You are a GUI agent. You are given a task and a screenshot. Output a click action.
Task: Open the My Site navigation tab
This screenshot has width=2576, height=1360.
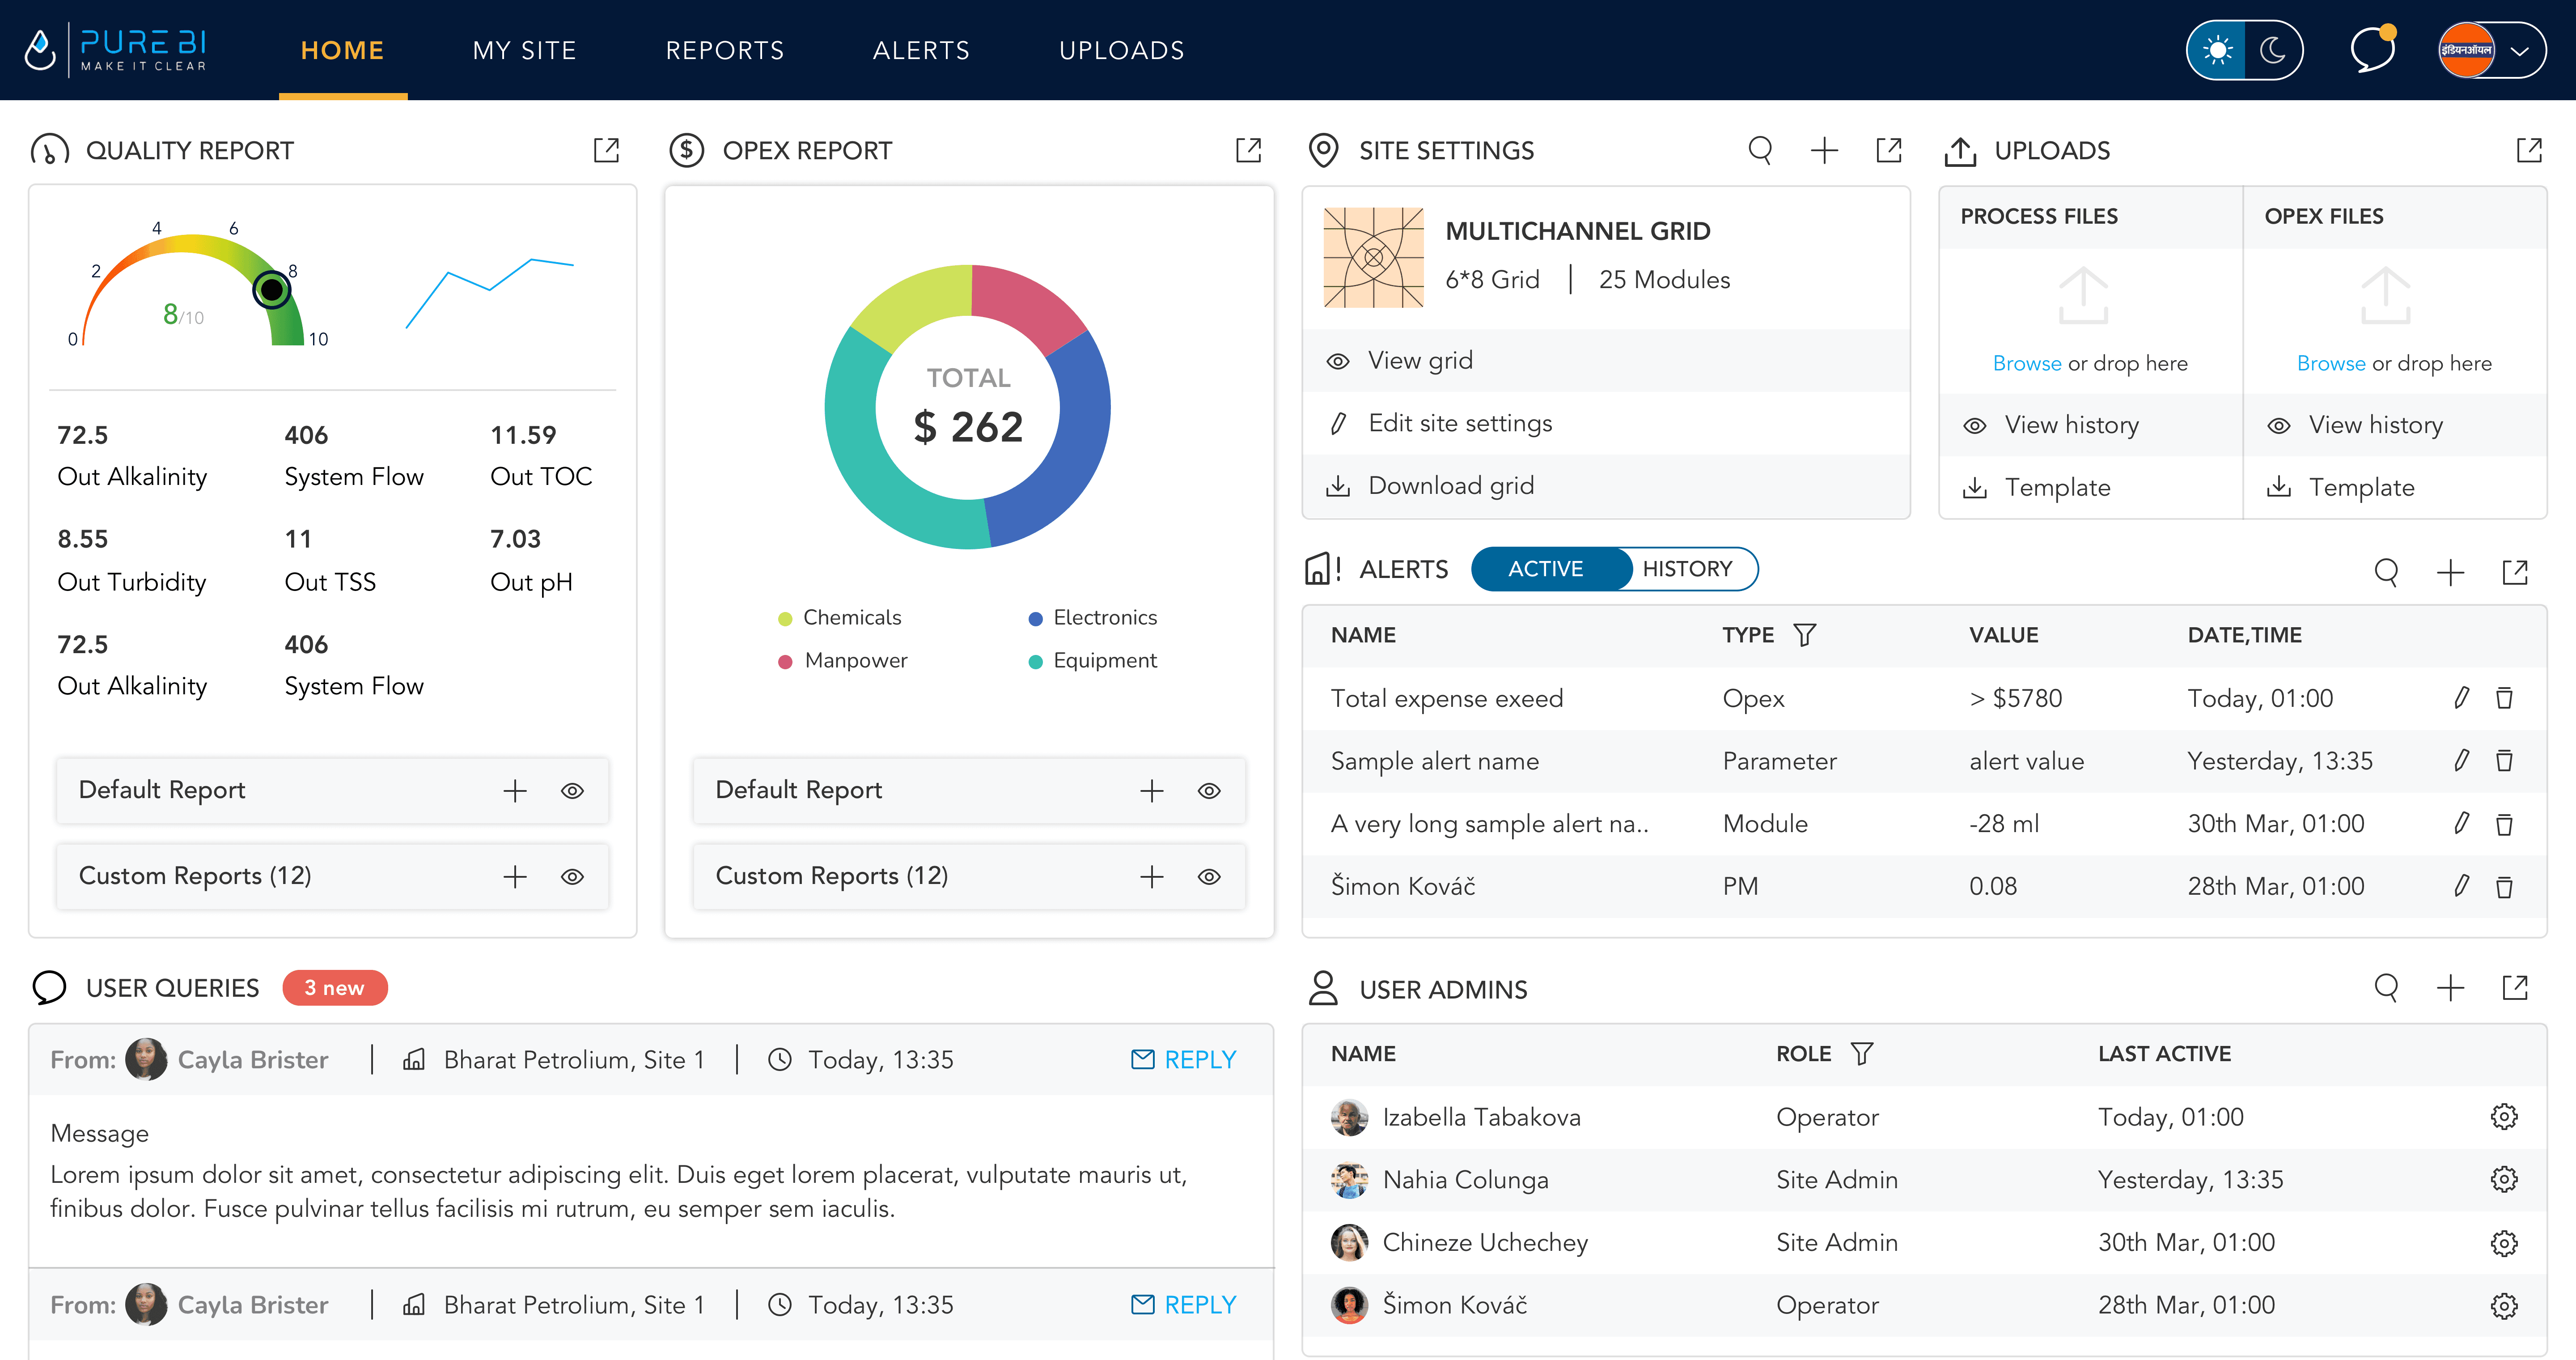tap(524, 50)
